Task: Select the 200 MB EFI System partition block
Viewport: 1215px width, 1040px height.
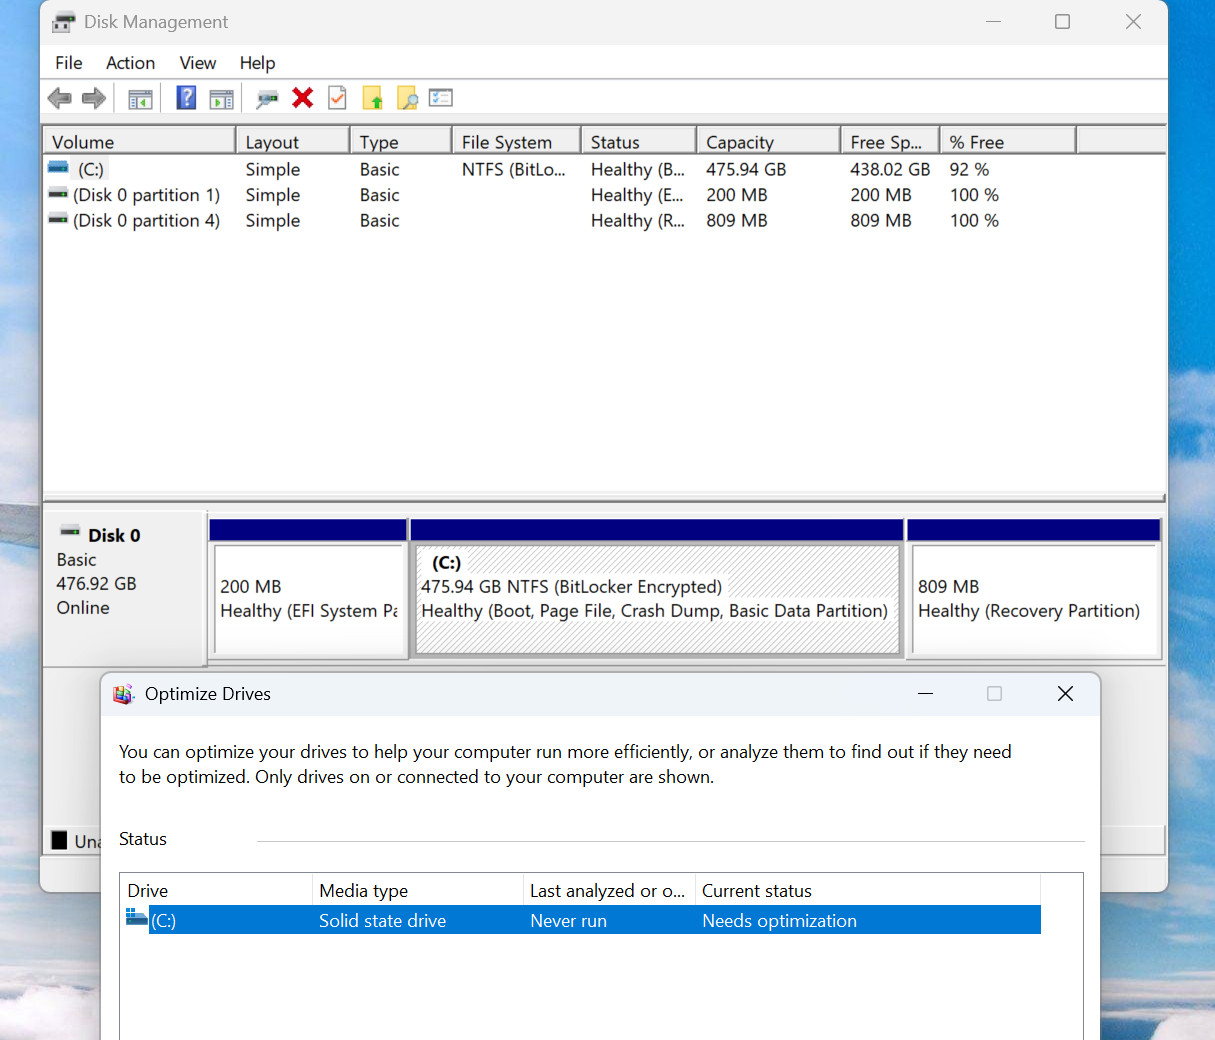Action: [309, 599]
